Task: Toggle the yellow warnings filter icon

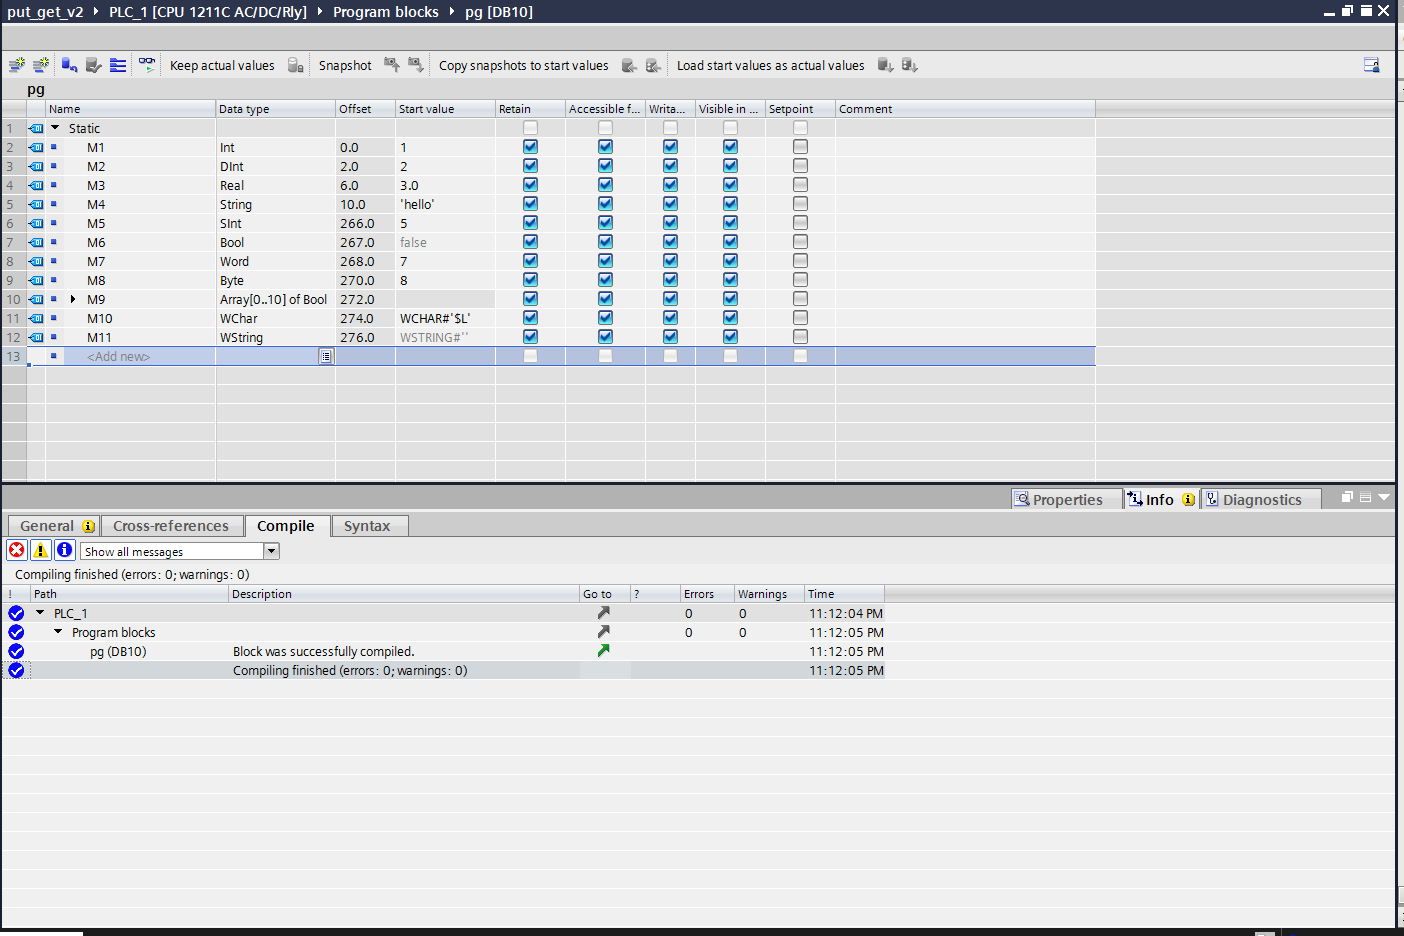Action: click(x=41, y=550)
